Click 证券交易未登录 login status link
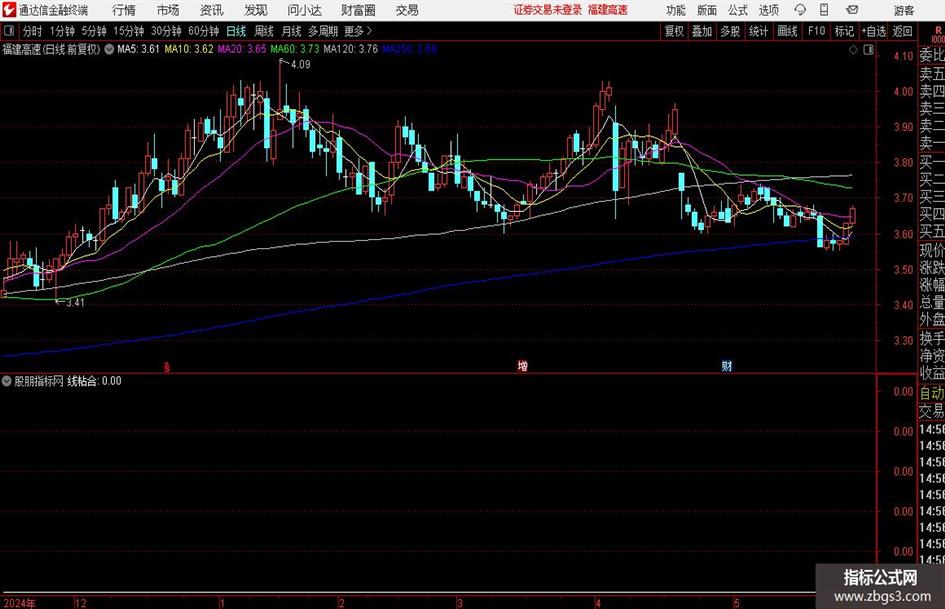 pos(548,10)
